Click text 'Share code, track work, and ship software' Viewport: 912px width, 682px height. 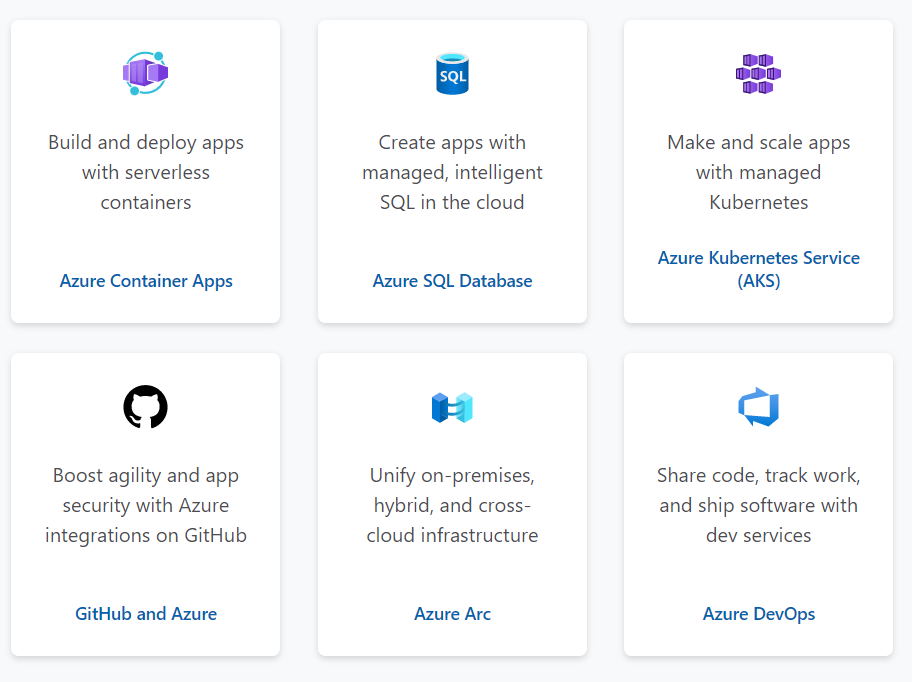[758, 490]
